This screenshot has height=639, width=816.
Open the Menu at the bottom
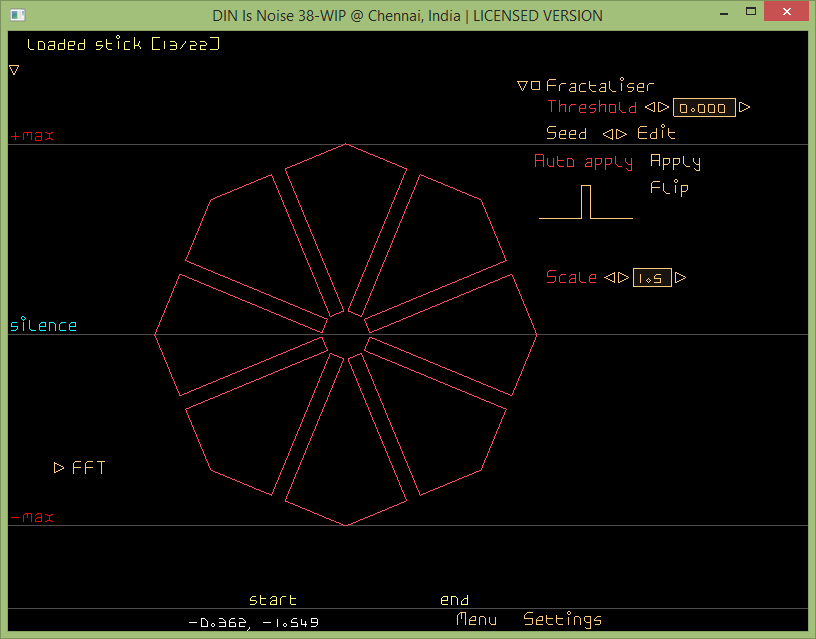coord(476,620)
